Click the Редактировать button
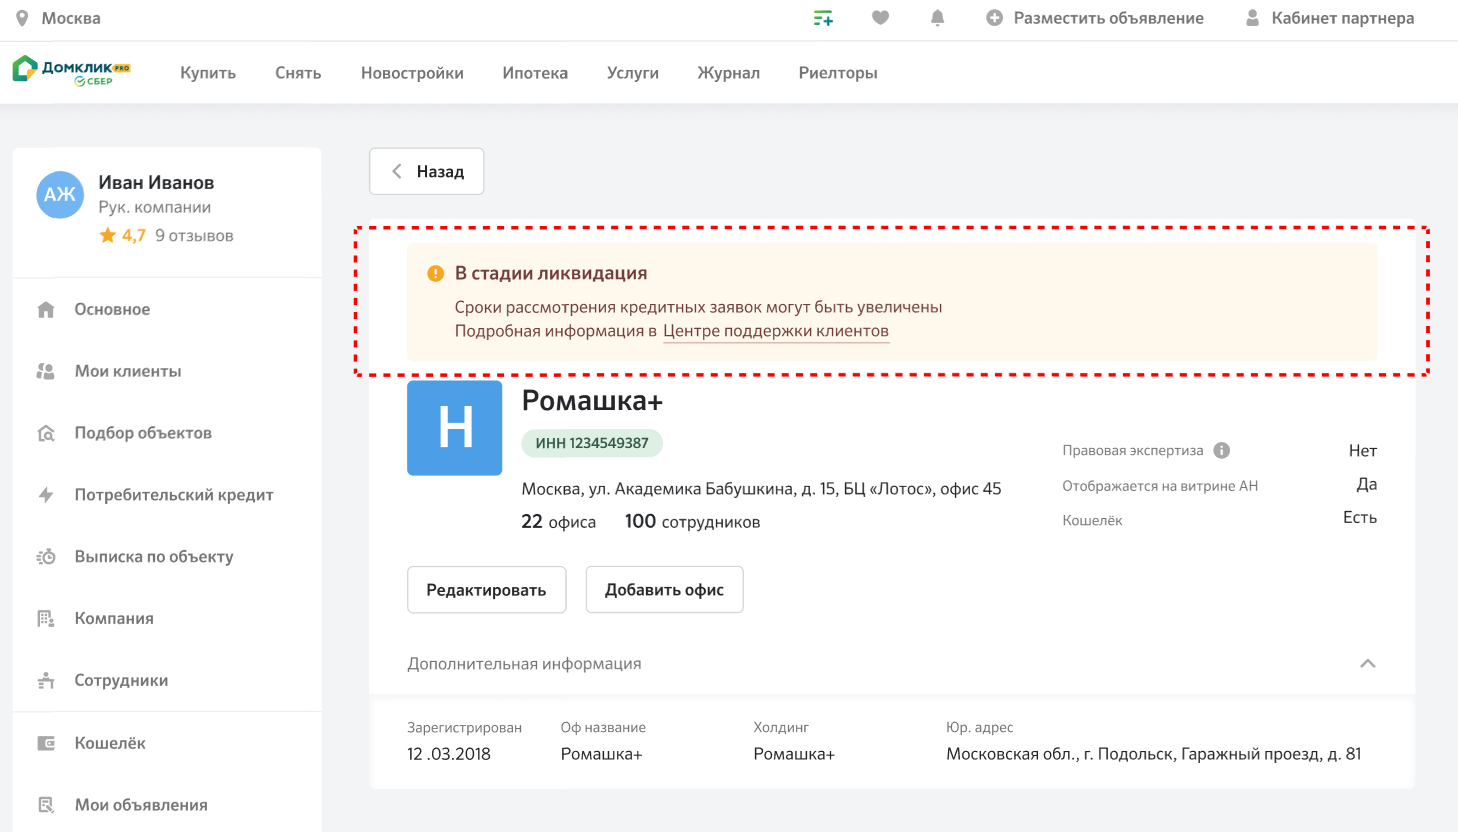This screenshot has width=1458, height=832. coord(487,590)
